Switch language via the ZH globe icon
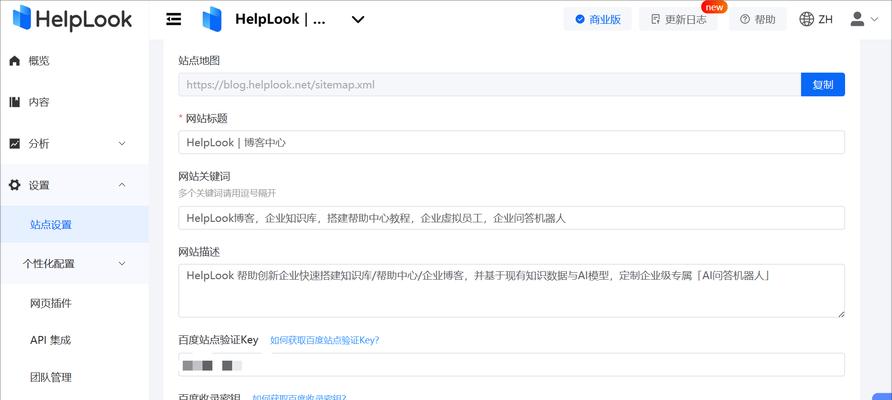 click(x=816, y=19)
